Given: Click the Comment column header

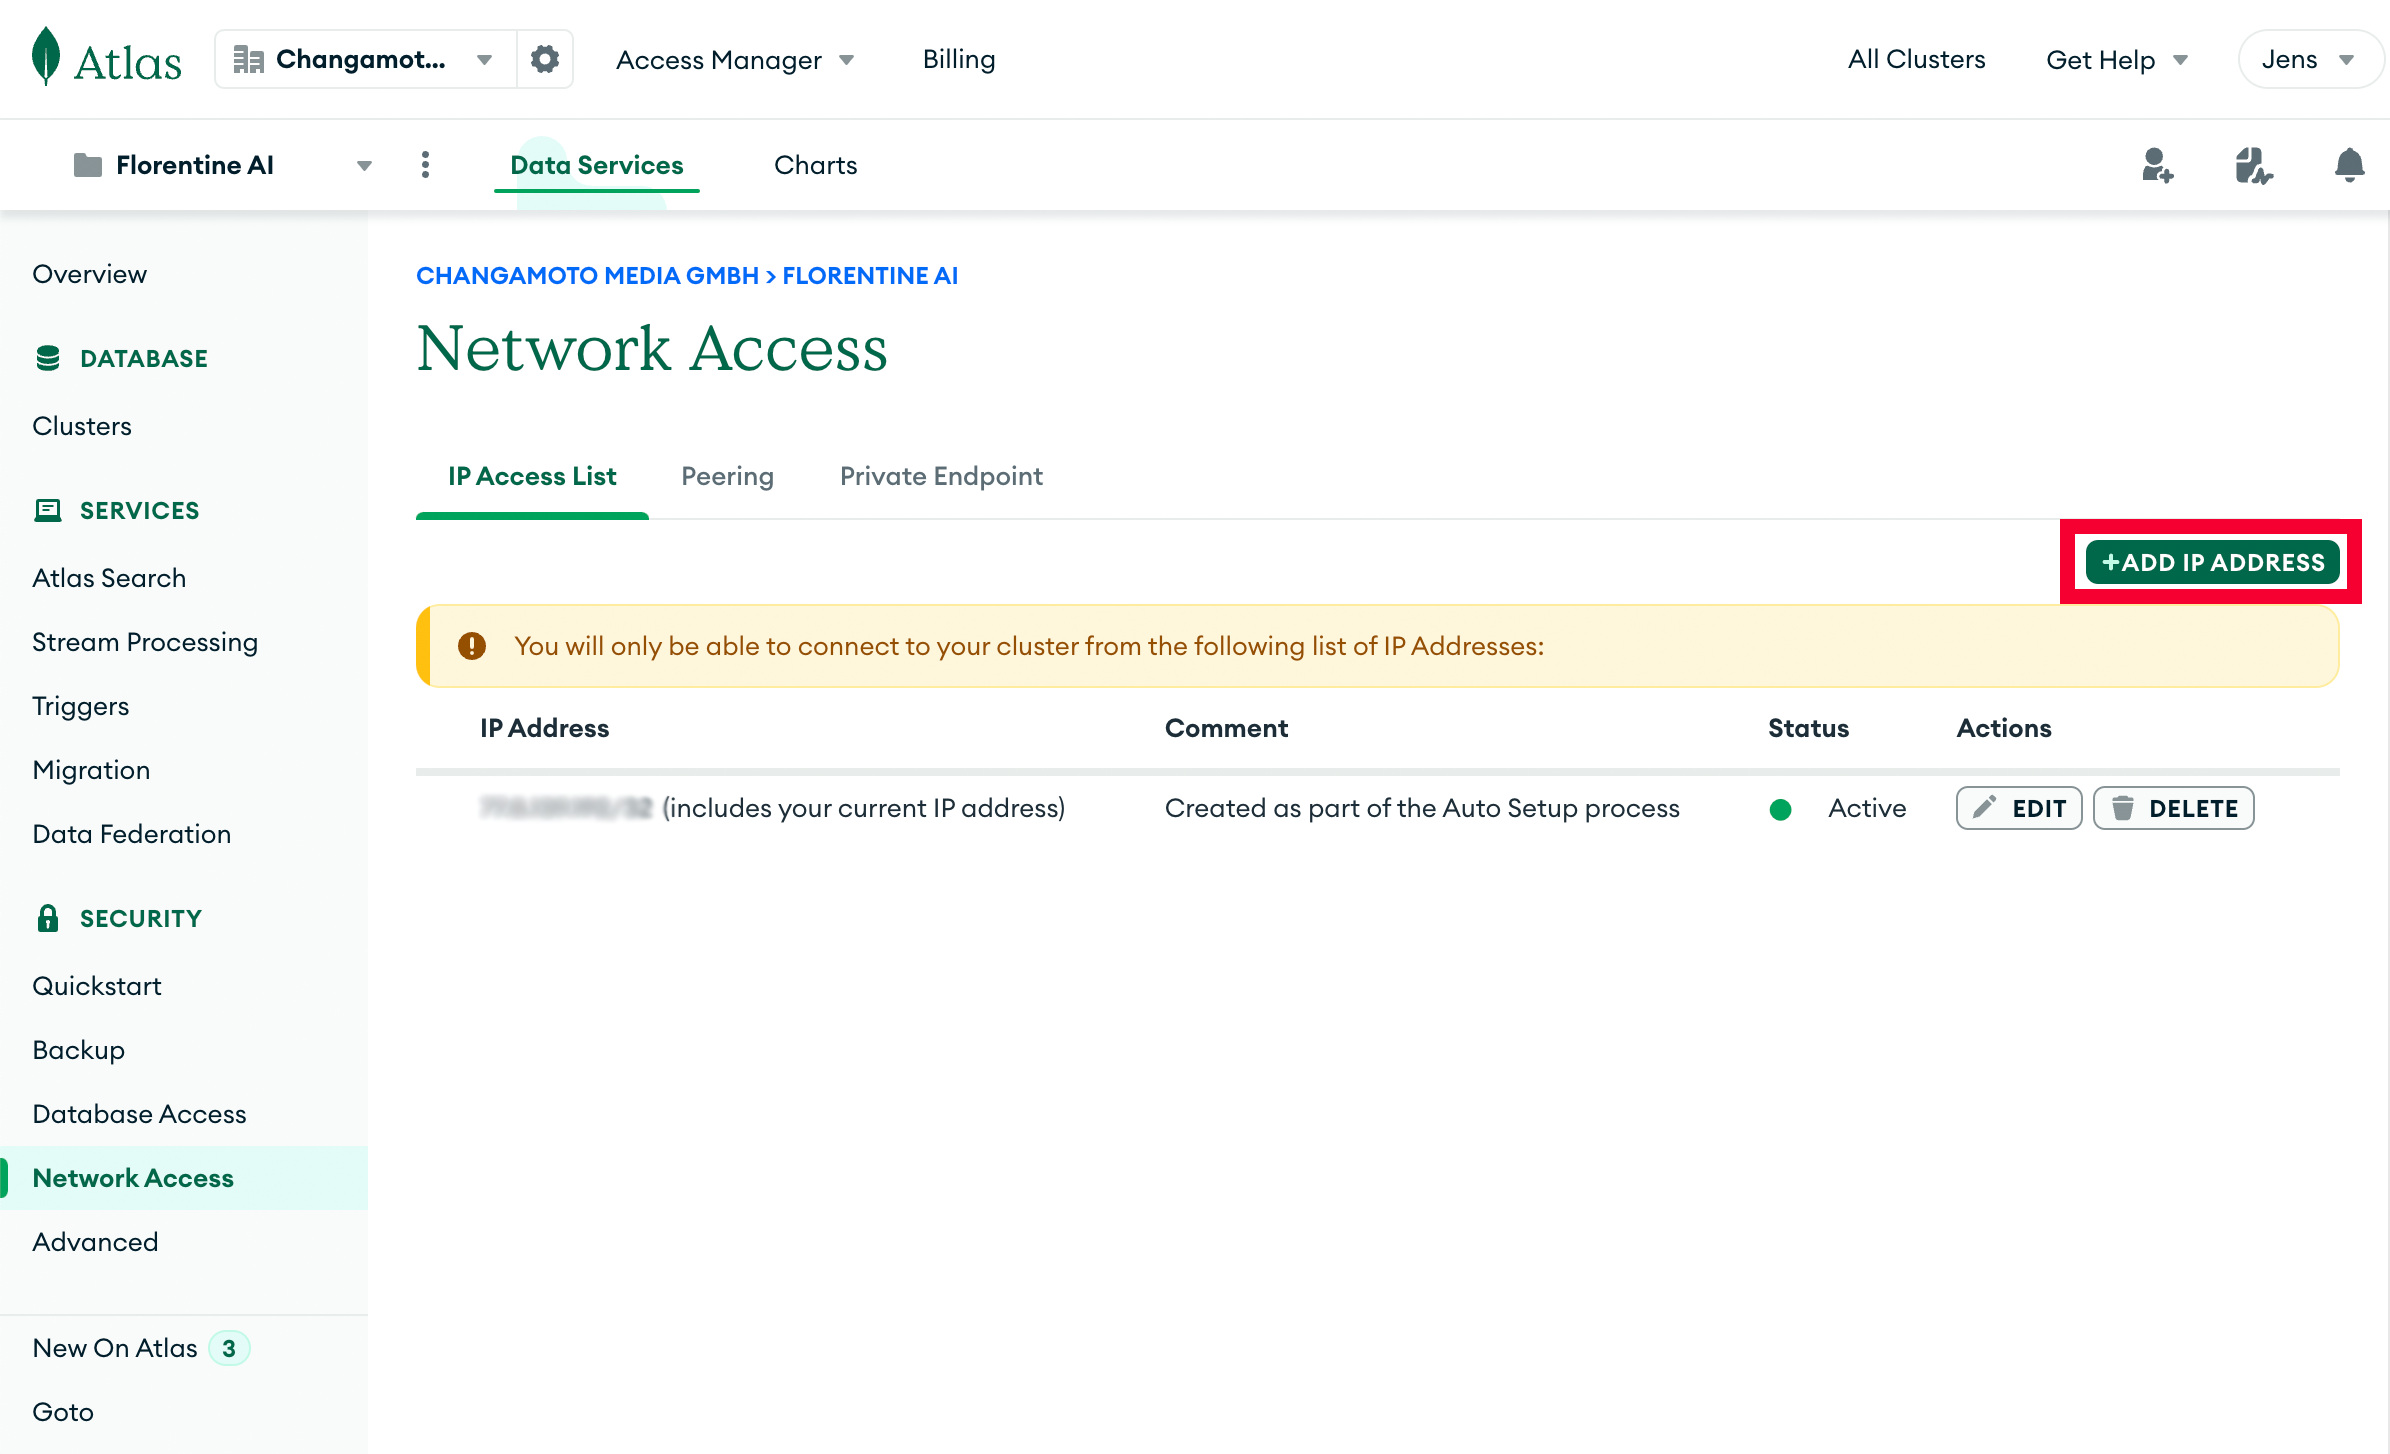Looking at the screenshot, I should pos(1226,728).
